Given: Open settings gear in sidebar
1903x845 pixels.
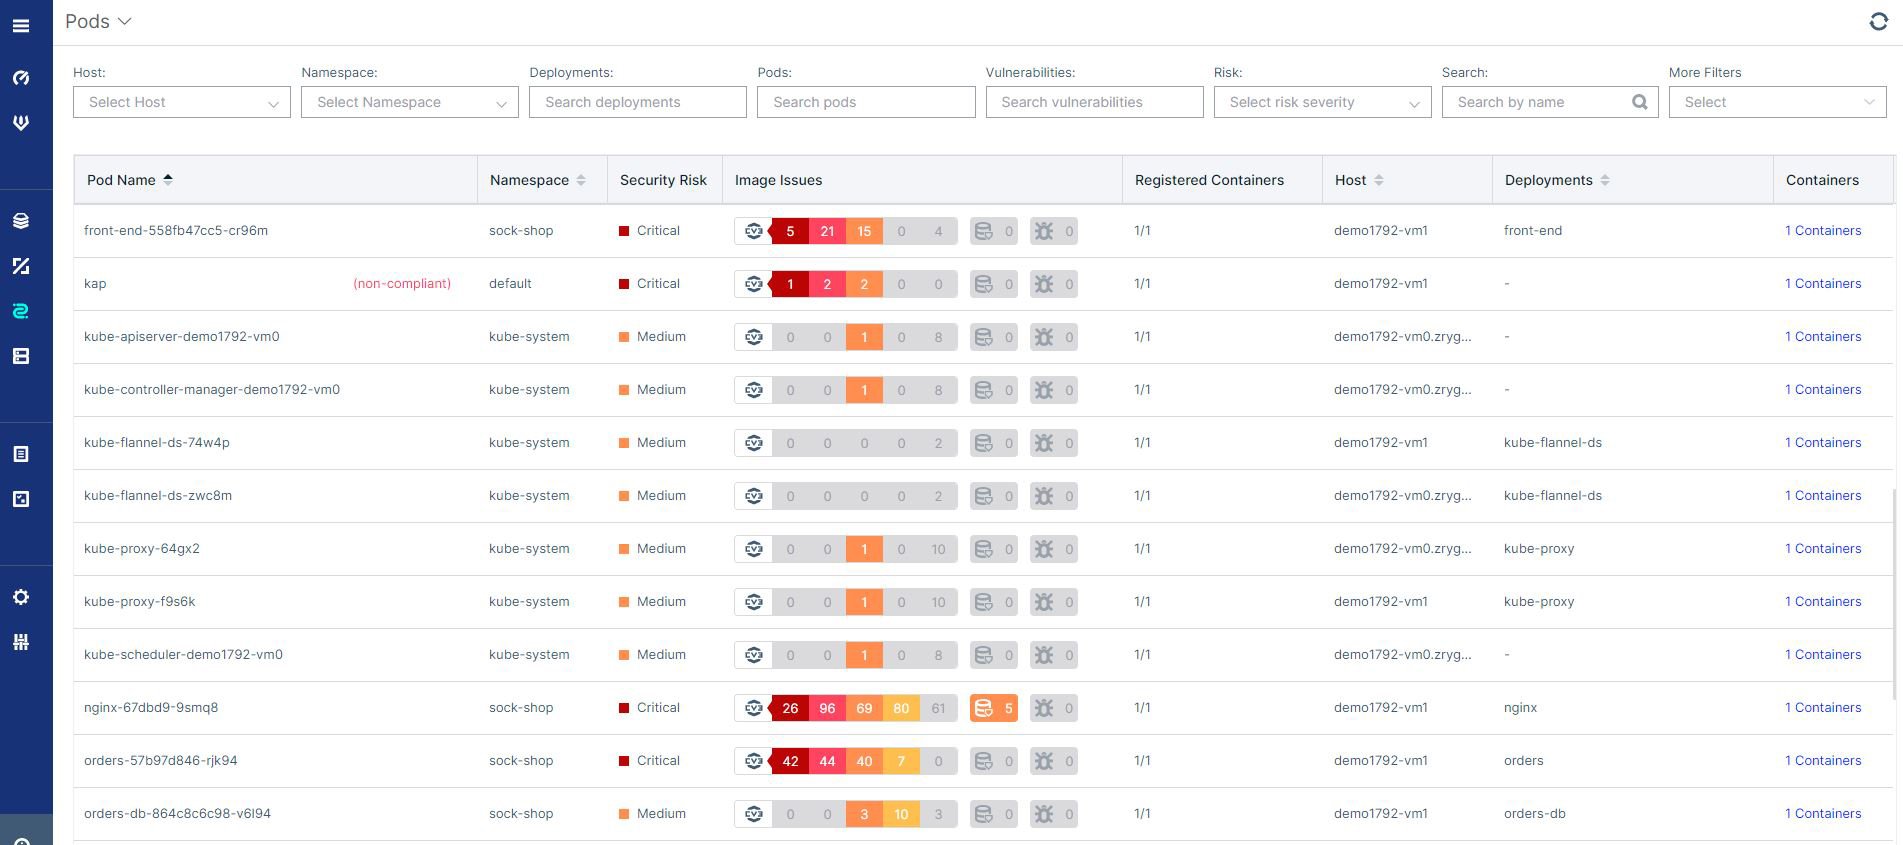Looking at the screenshot, I should [x=20, y=597].
